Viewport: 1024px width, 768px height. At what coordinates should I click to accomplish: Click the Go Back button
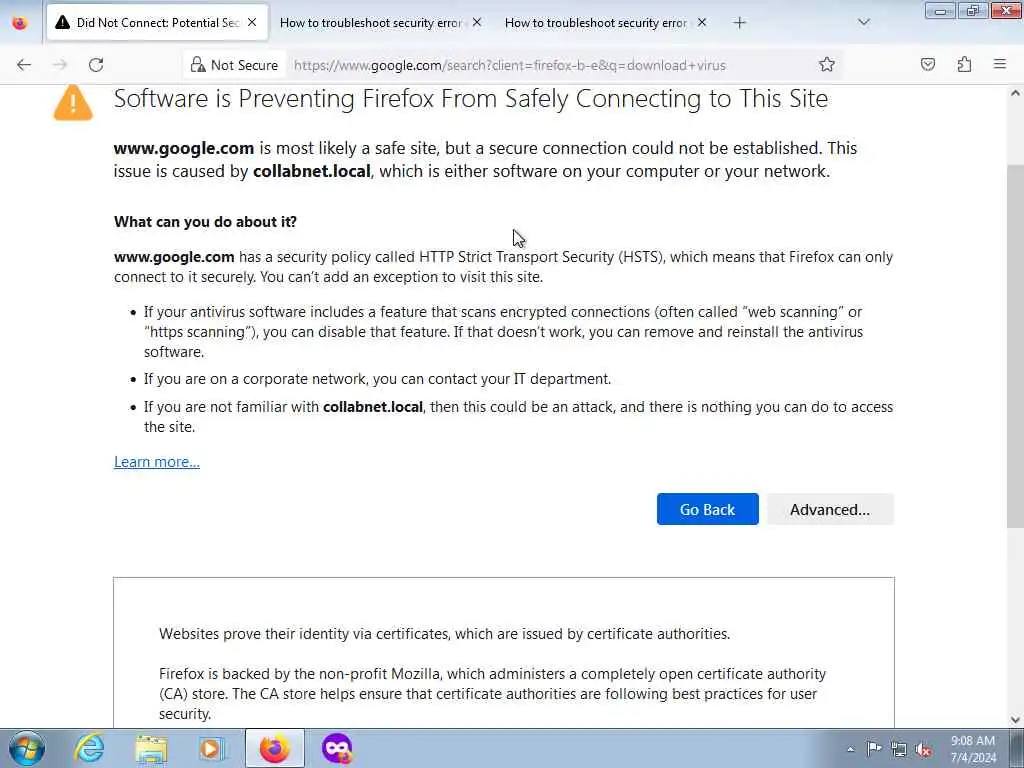tap(707, 509)
